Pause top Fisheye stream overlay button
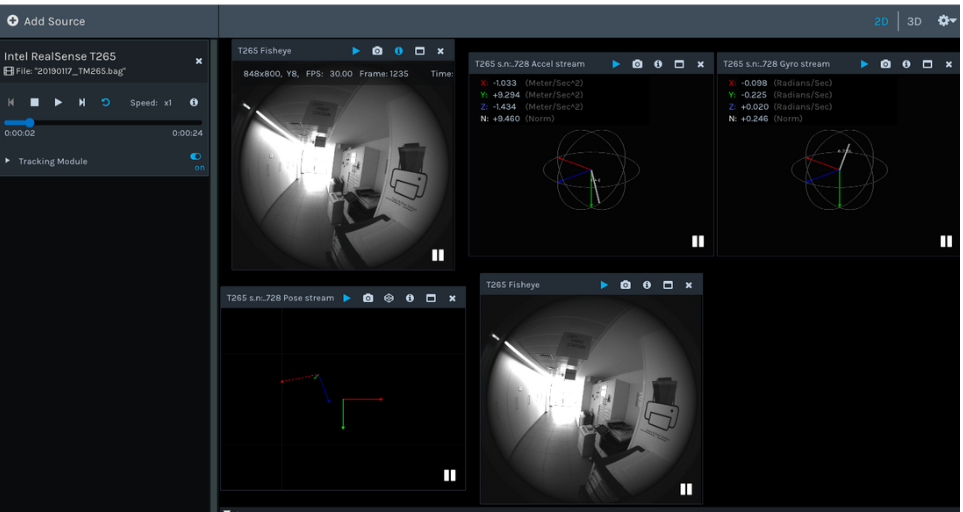 coord(437,255)
